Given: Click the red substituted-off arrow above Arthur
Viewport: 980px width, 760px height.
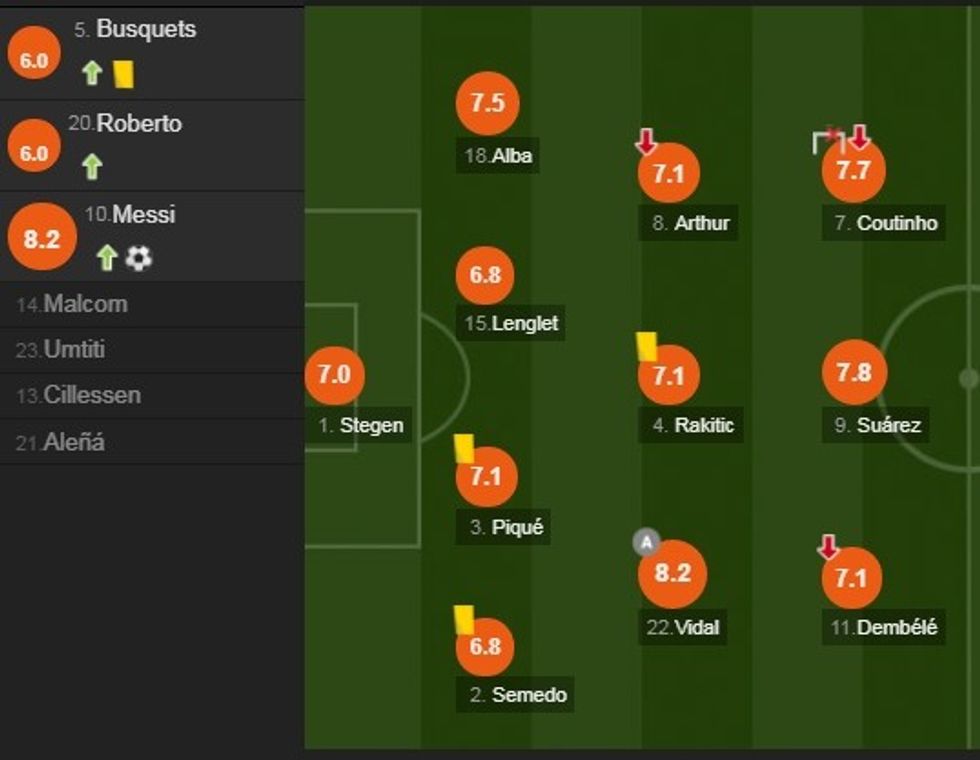Looking at the screenshot, I should tap(646, 142).
